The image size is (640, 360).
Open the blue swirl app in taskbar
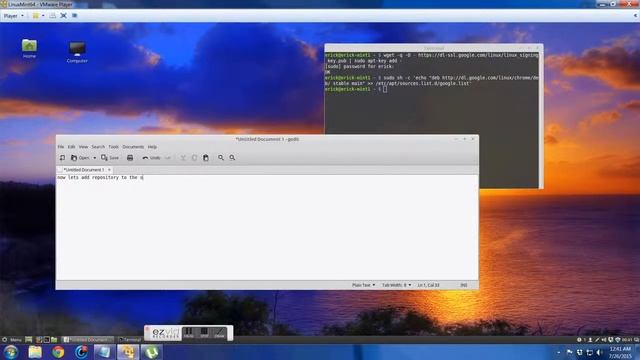pyautogui.click(x=81, y=352)
